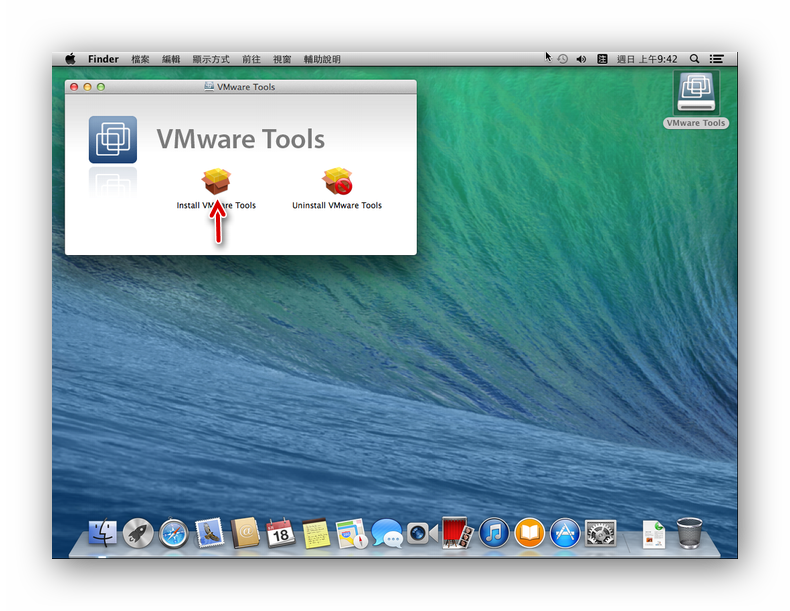Open the Apple menu
The width and height of the screenshot is (790, 611).
pos(71,59)
